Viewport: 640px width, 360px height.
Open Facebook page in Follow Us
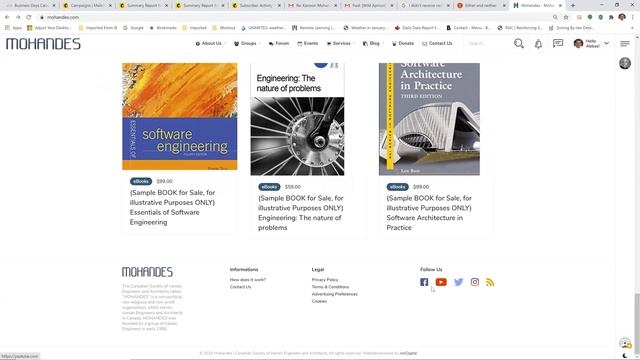point(424,282)
